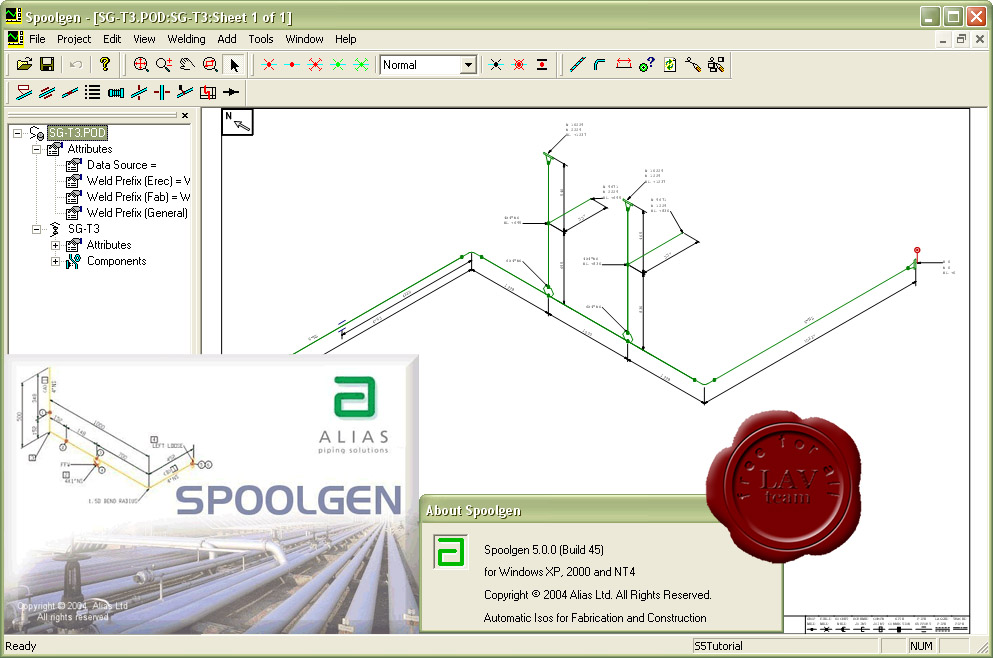The height and width of the screenshot is (658, 993).
Task: Select the Weld Prefix (Erec) item
Action: [x=138, y=181]
